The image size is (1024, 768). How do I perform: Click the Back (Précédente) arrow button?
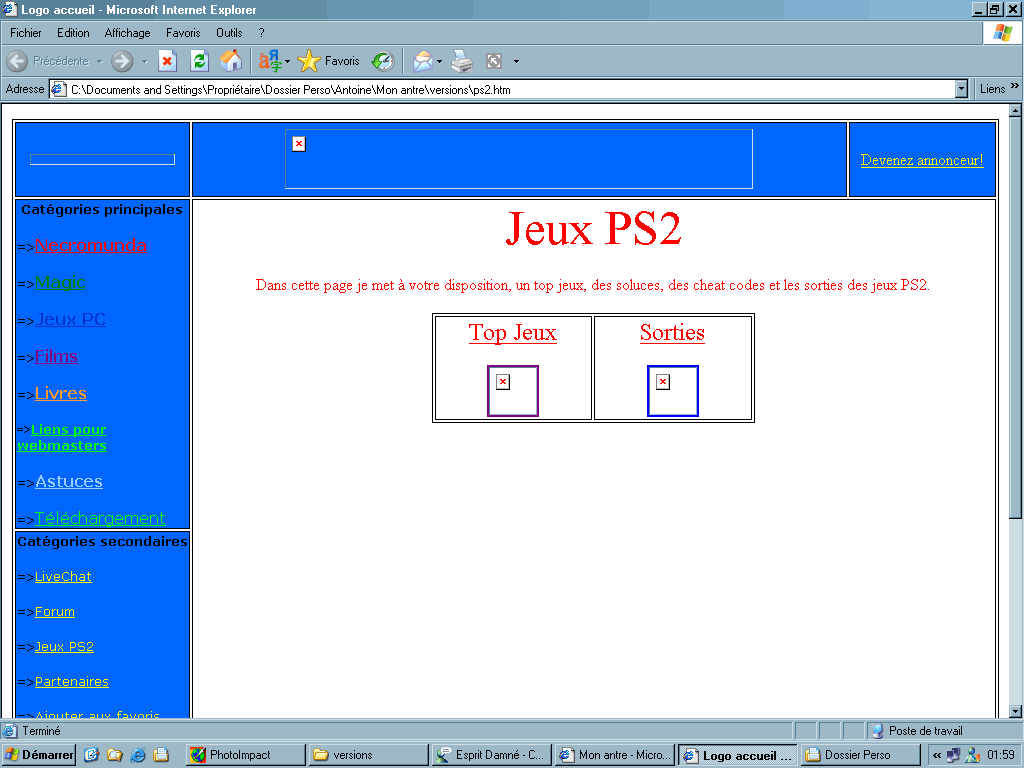(17, 61)
